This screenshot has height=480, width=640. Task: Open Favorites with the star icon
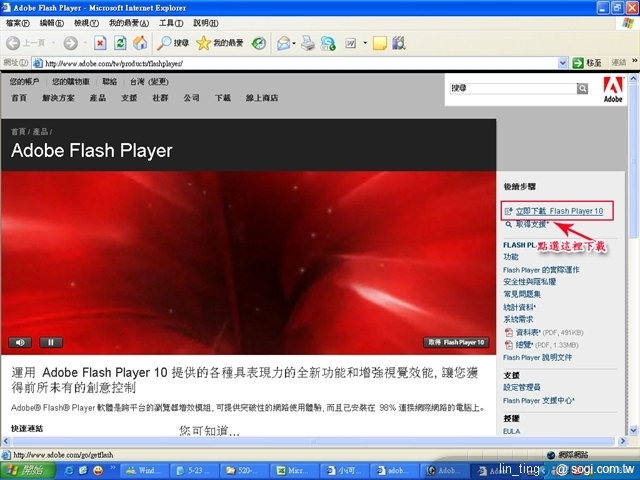tap(219, 43)
